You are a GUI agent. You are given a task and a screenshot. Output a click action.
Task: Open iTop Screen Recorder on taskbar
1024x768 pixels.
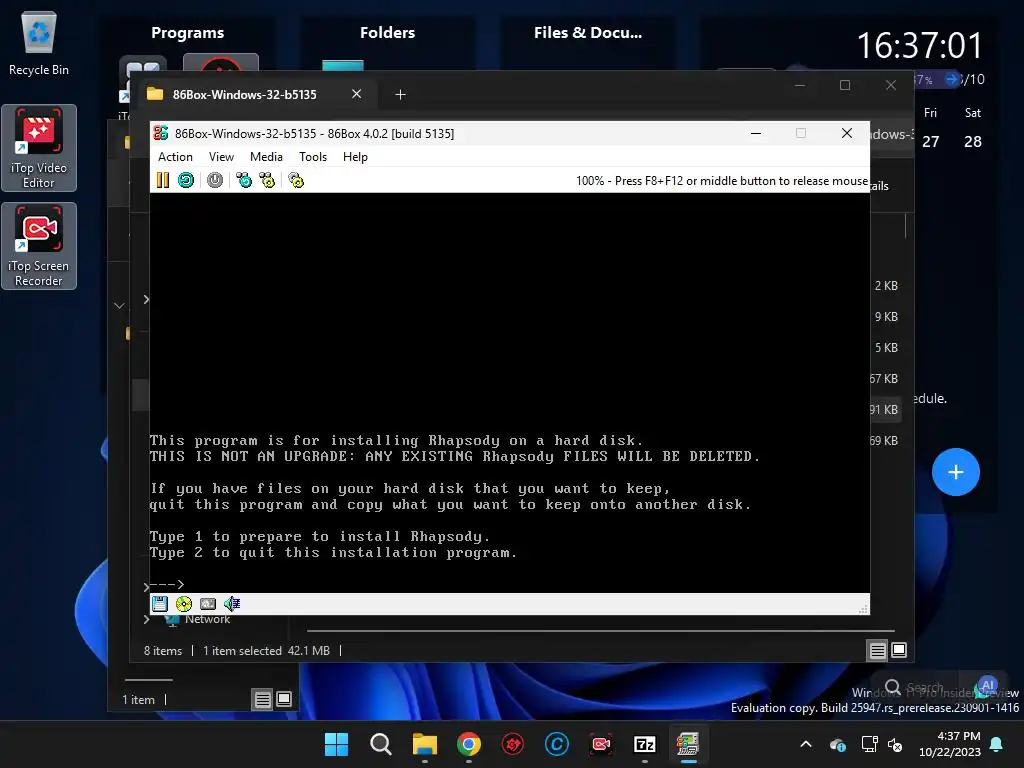click(601, 744)
